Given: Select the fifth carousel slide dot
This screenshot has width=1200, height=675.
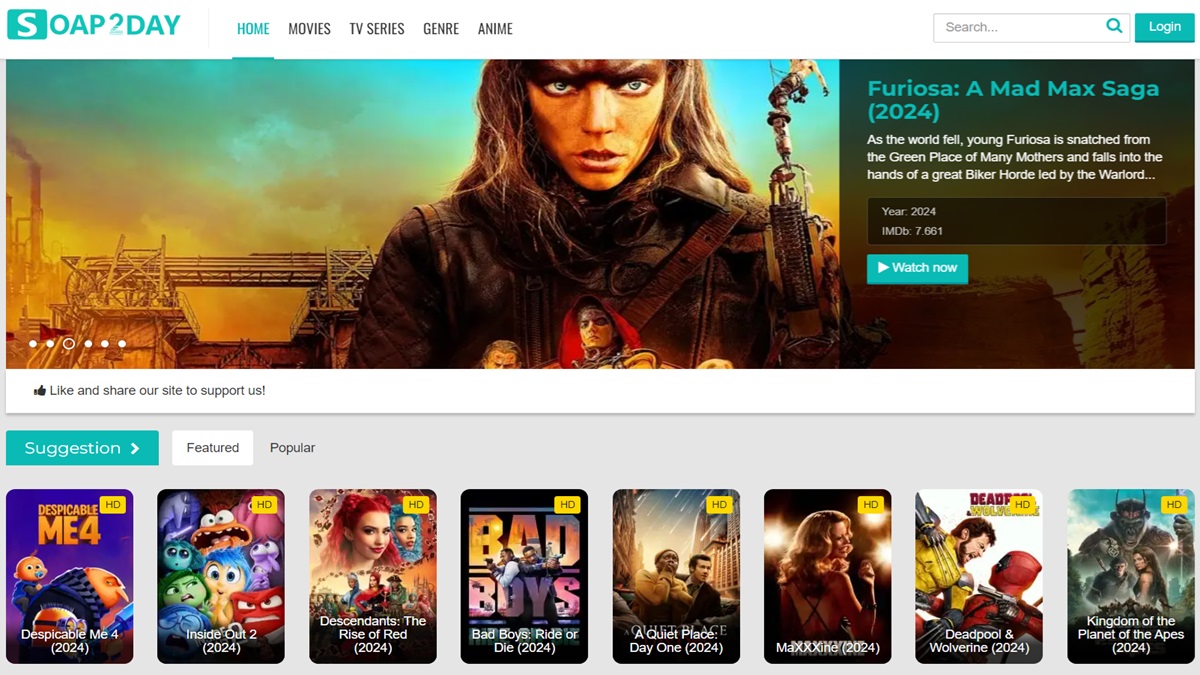Looking at the screenshot, I should 105,344.
